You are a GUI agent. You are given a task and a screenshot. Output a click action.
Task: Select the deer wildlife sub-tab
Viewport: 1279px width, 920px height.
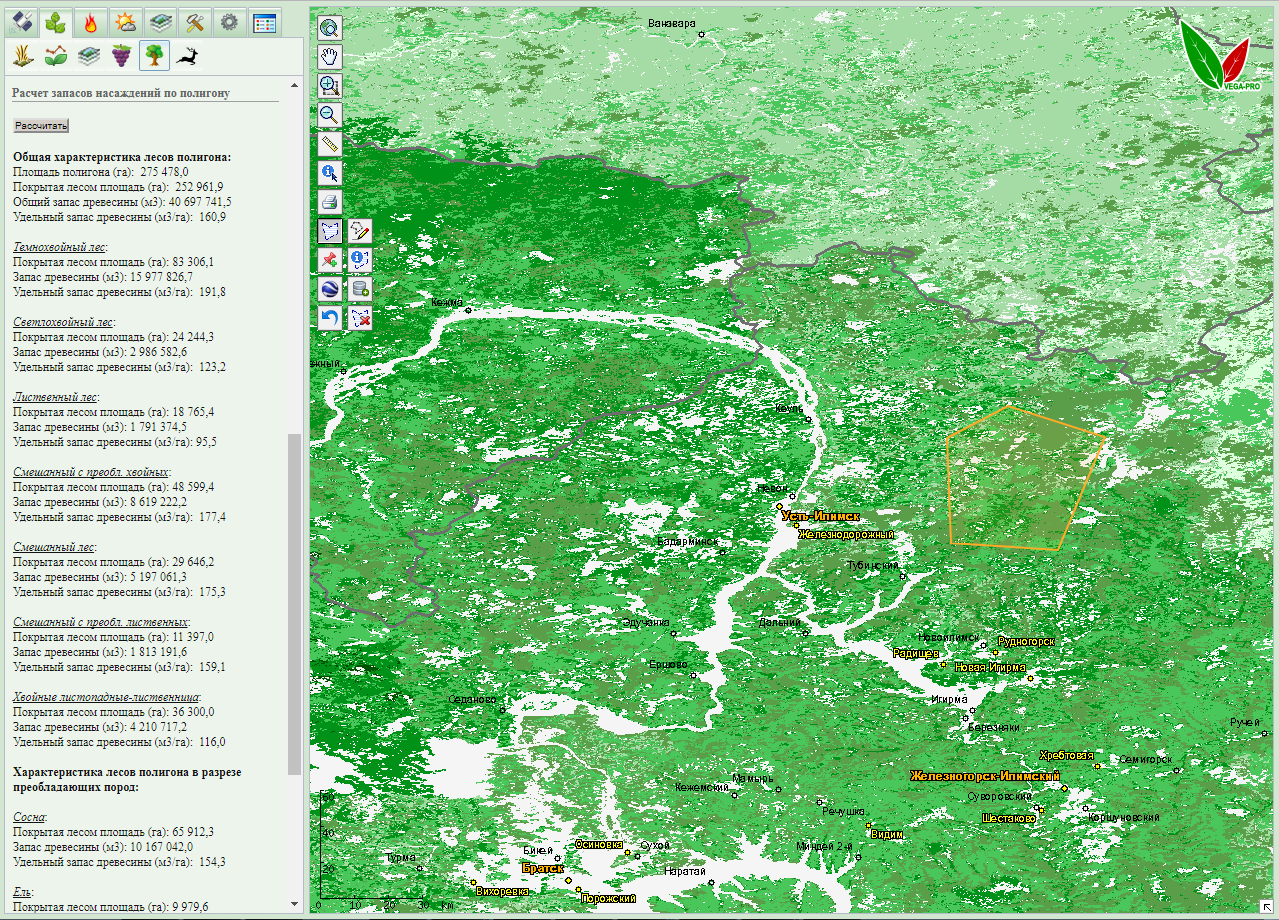pyautogui.click(x=187, y=56)
